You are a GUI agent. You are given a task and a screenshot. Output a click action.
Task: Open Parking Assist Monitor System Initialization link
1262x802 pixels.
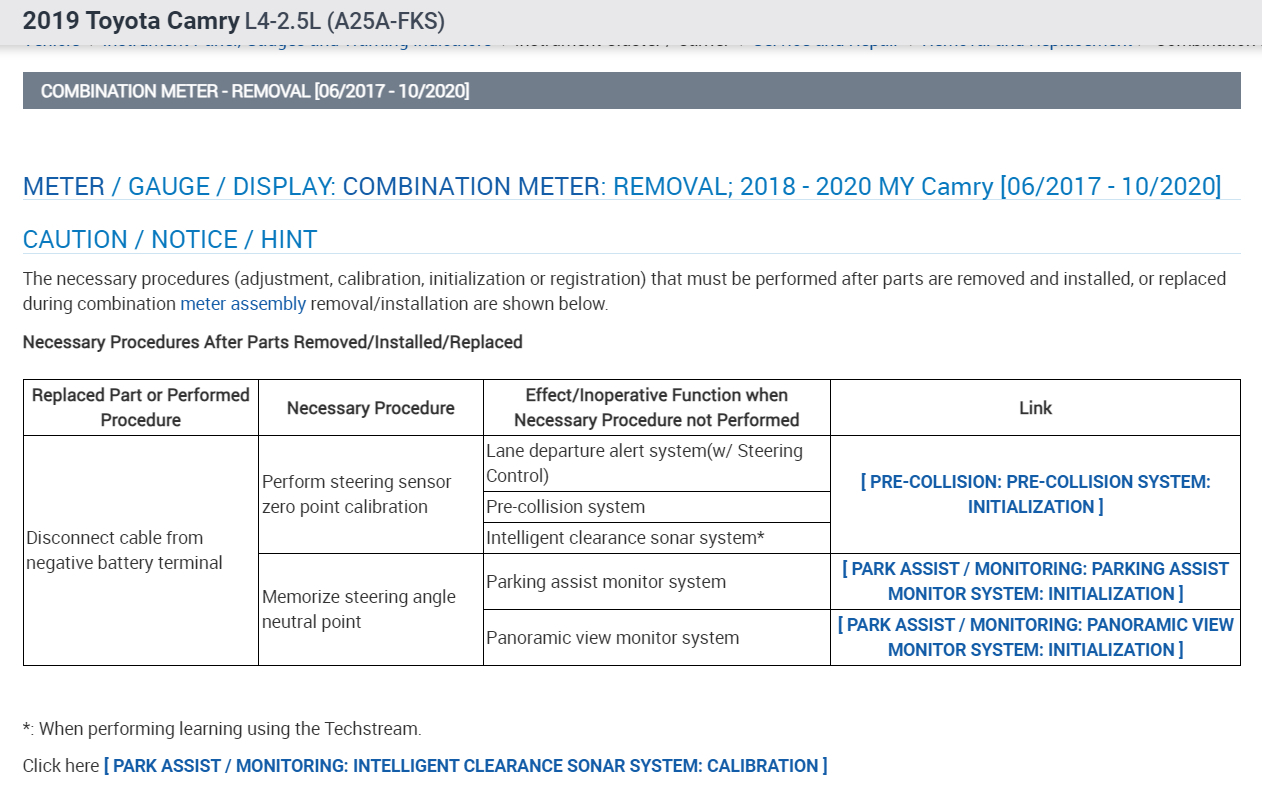click(1035, 581)
